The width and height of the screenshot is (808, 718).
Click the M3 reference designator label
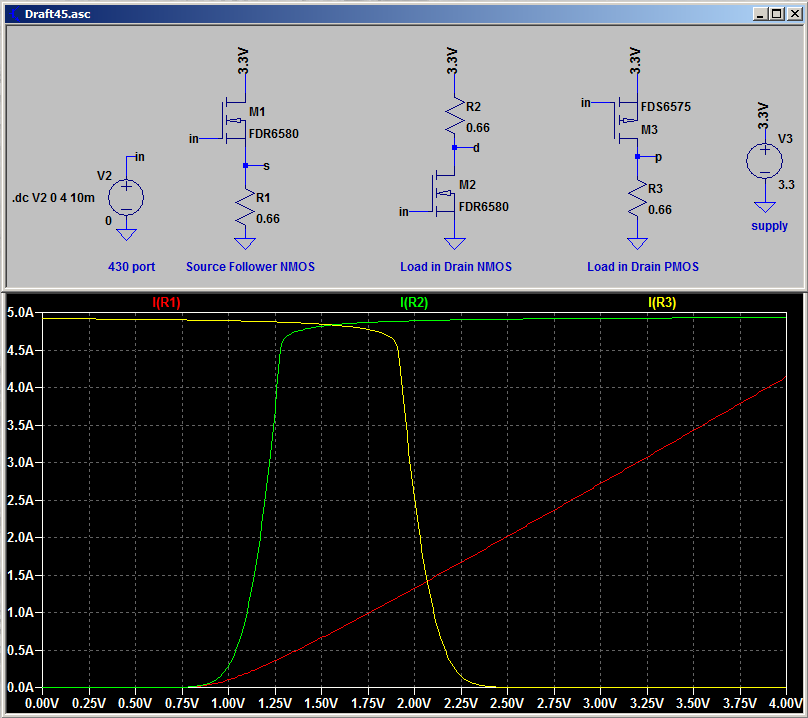tap(649, 130)
